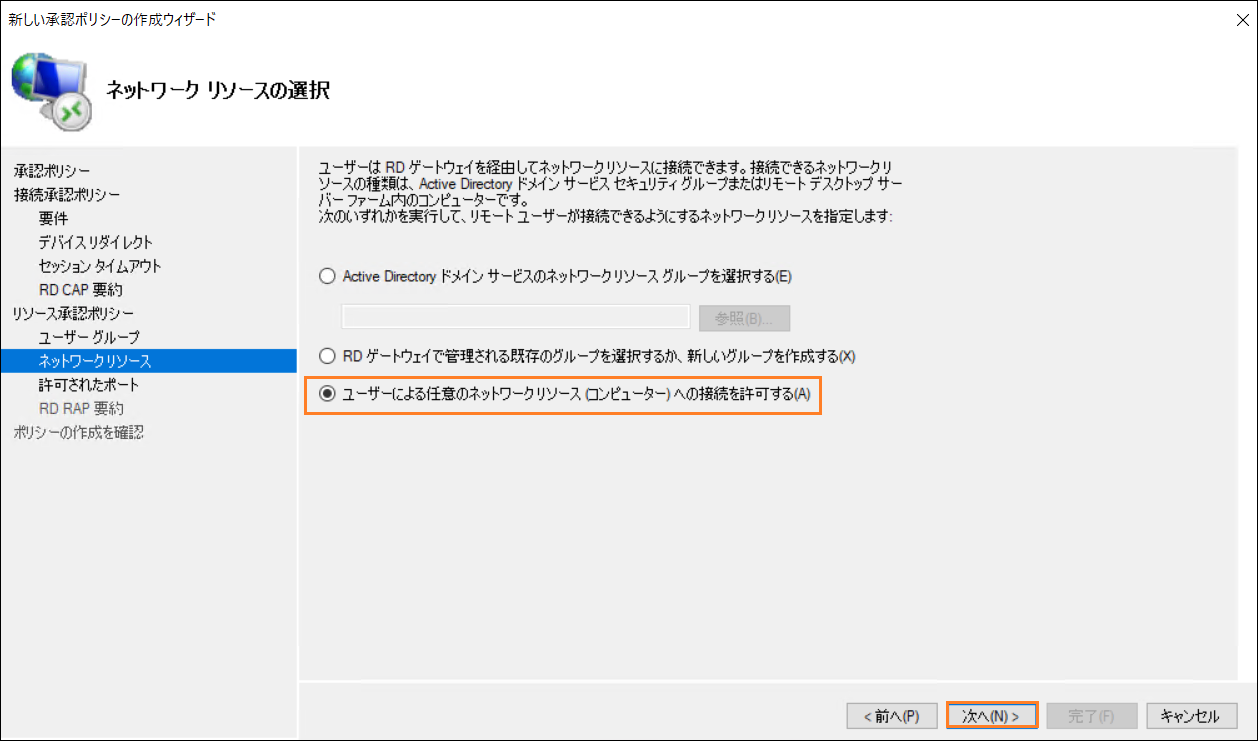Viewport: 1258px width, 741px height.
Task: Cancel the wizard with キャンセル button
Action: coord(1191,716)
